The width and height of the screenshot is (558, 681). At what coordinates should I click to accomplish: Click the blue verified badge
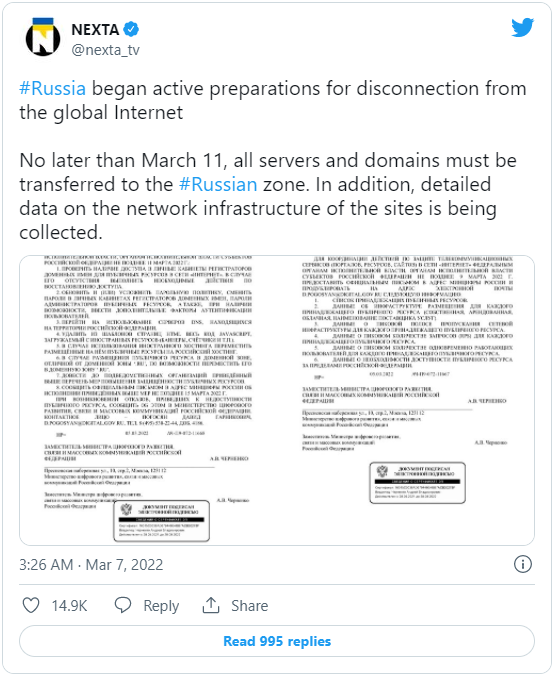click(131, 30)
